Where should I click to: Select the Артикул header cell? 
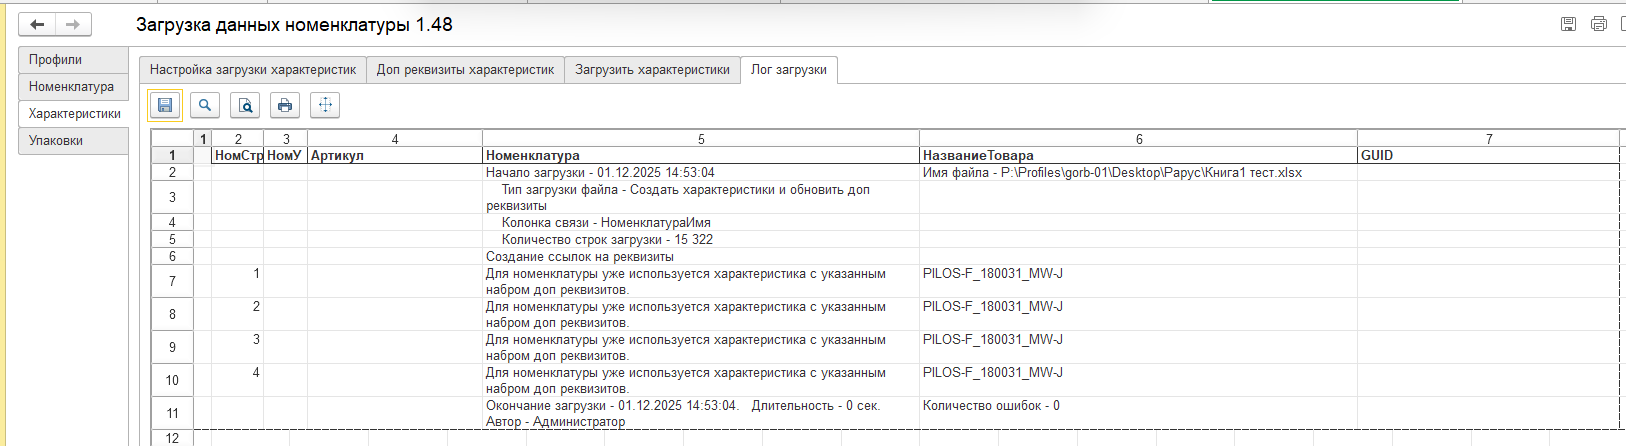394,156
